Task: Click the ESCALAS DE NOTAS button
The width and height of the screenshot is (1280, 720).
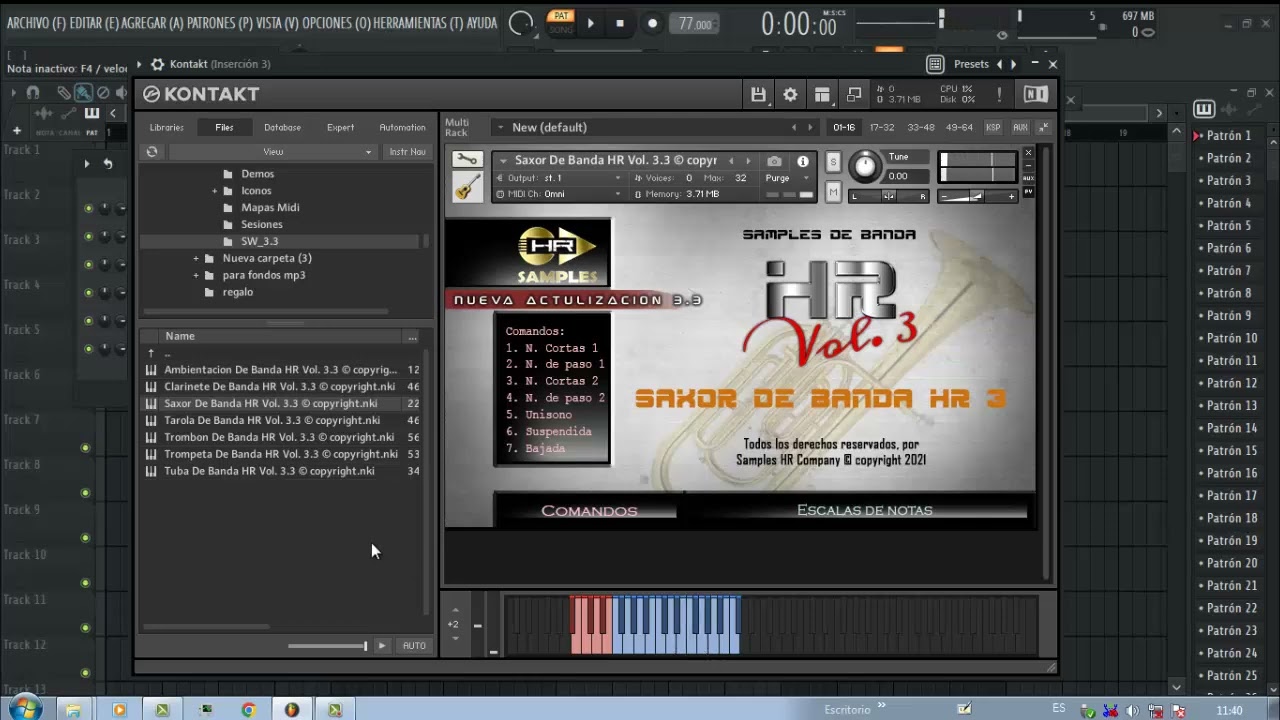Action: coord(864,510)
